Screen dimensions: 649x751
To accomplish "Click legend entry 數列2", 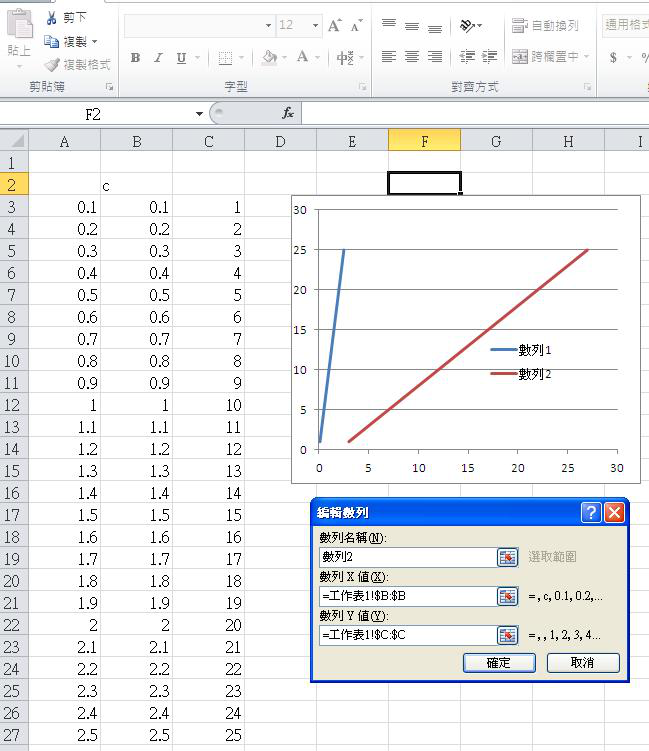I will click(x=521, y=374).
